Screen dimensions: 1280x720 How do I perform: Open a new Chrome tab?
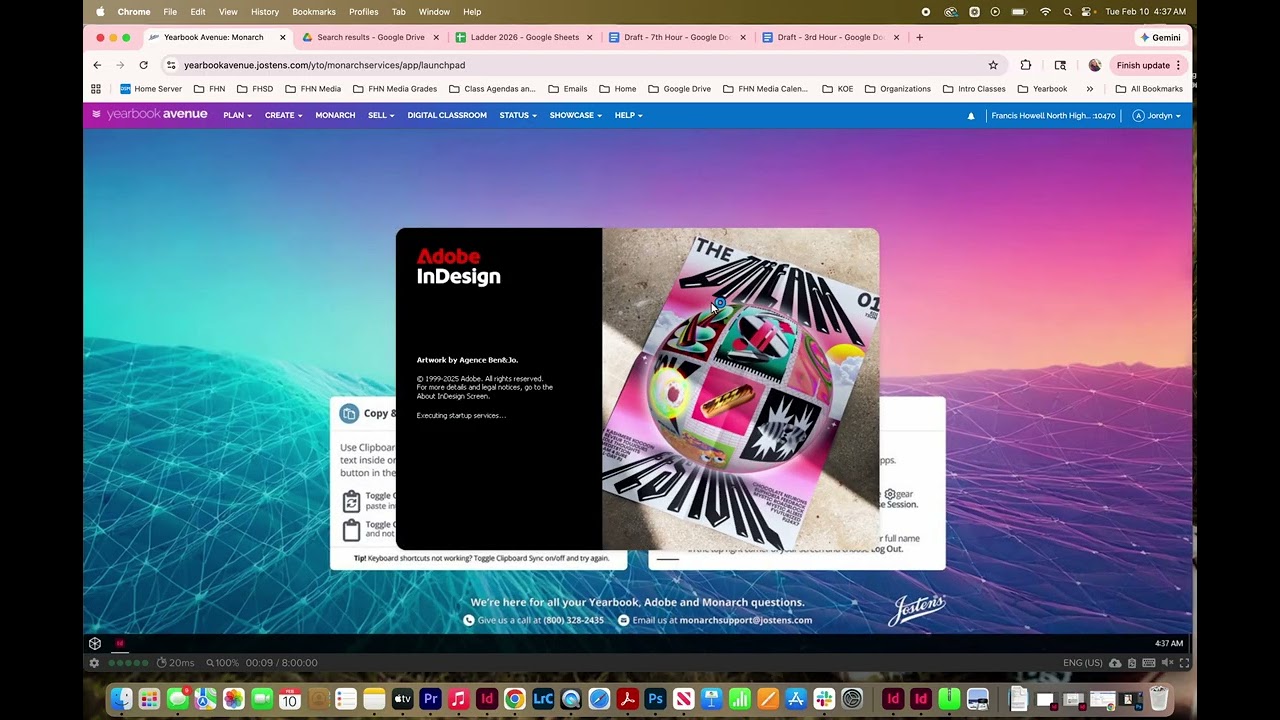[x=920, y=37]
